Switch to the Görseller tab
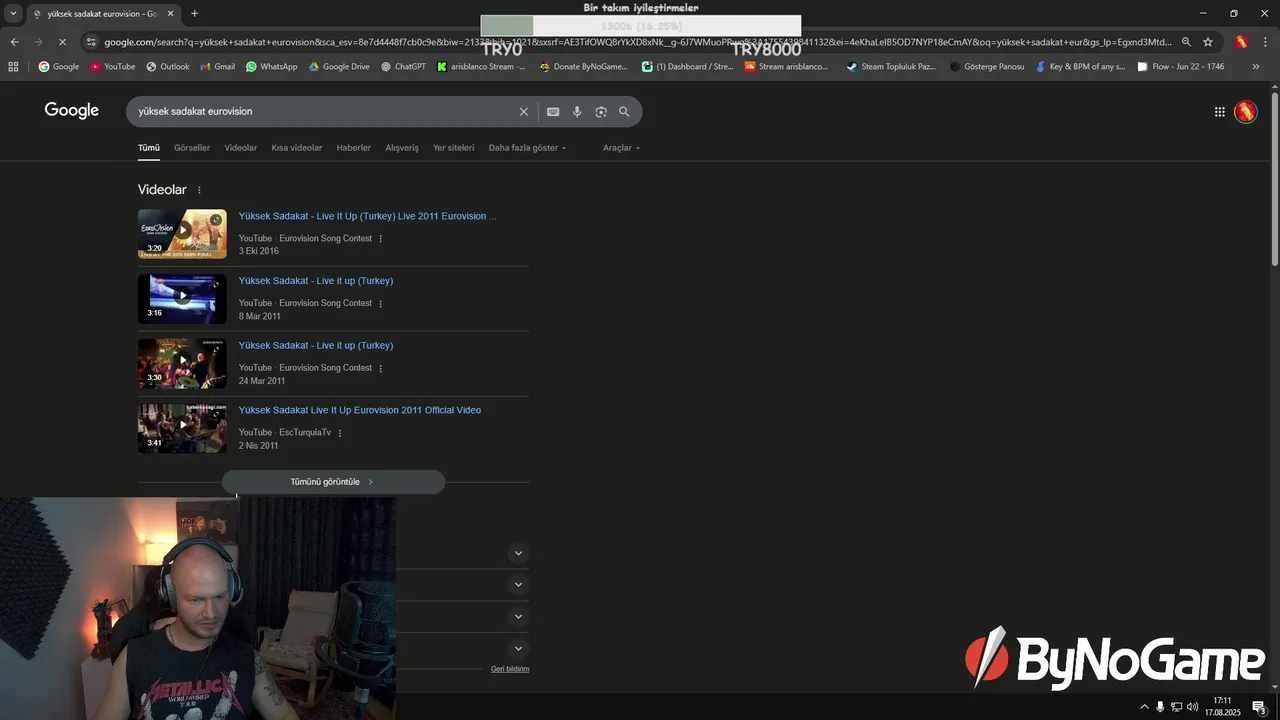 [x=192, y=148]
